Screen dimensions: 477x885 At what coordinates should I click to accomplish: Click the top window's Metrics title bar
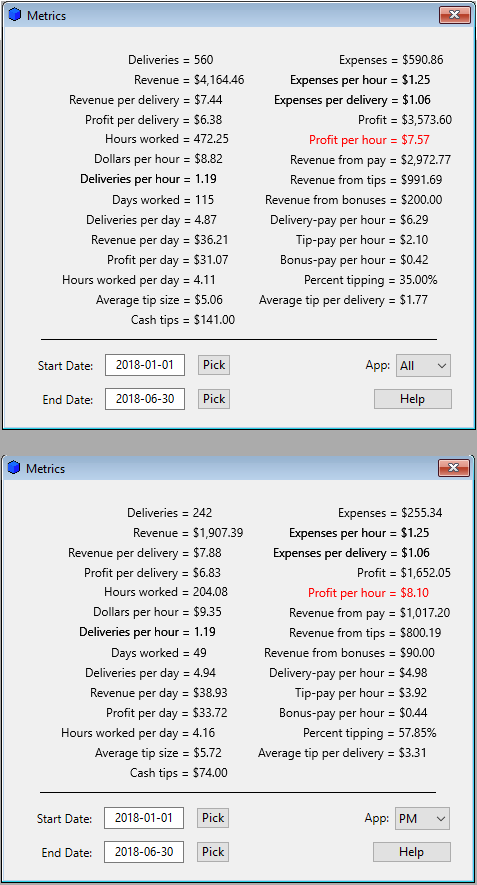coord(226,15)
